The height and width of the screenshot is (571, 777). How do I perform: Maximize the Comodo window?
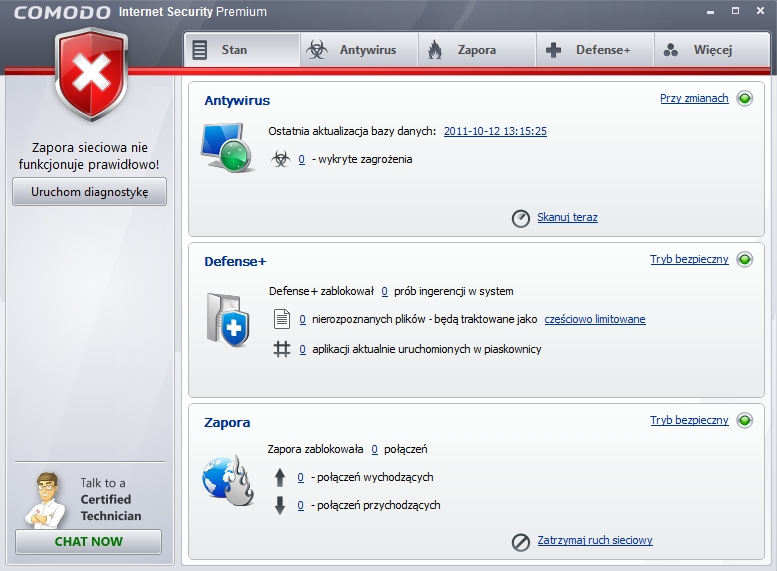[735, 10]
